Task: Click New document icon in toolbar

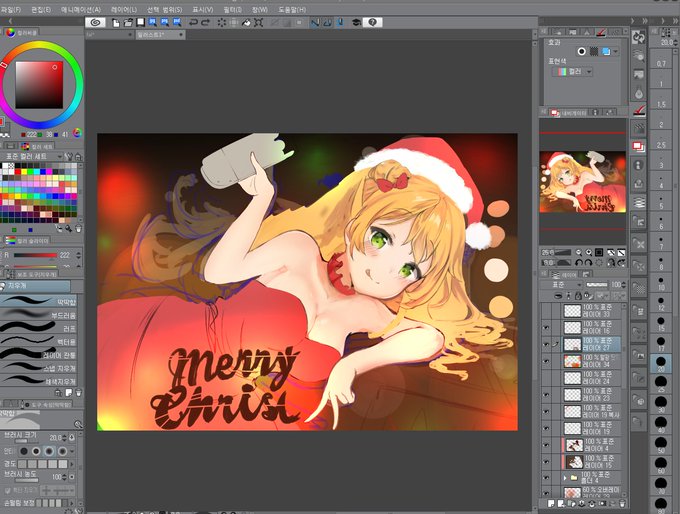Action: [116, 23]
